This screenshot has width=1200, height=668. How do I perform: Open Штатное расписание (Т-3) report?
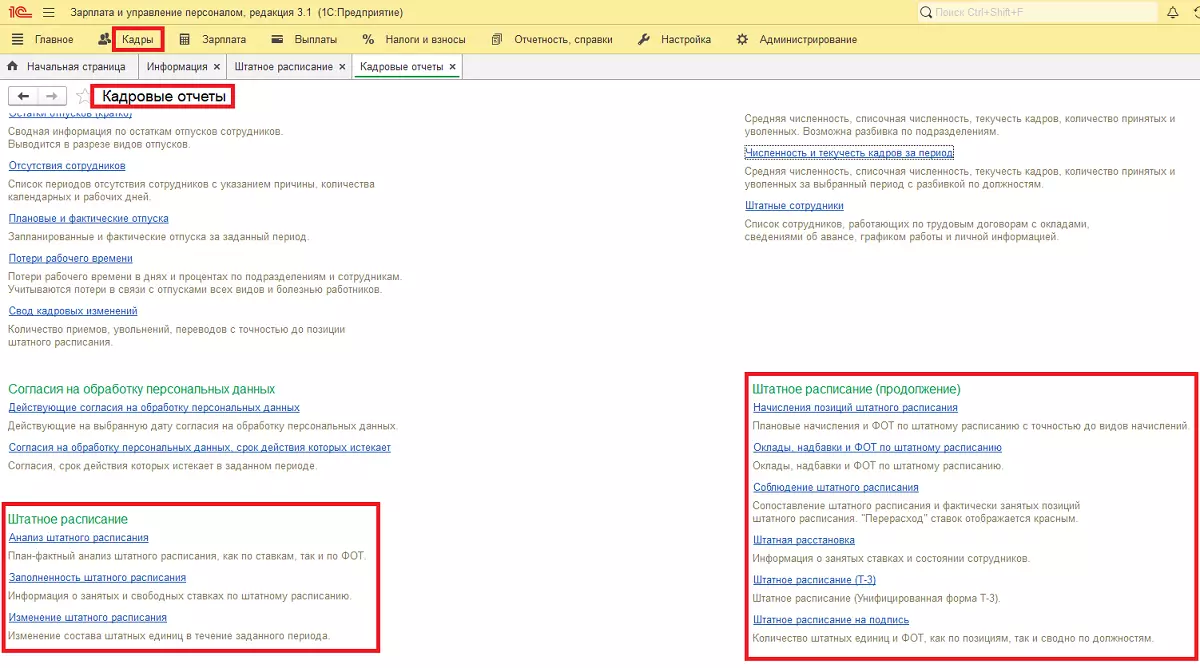coord(814,580)
